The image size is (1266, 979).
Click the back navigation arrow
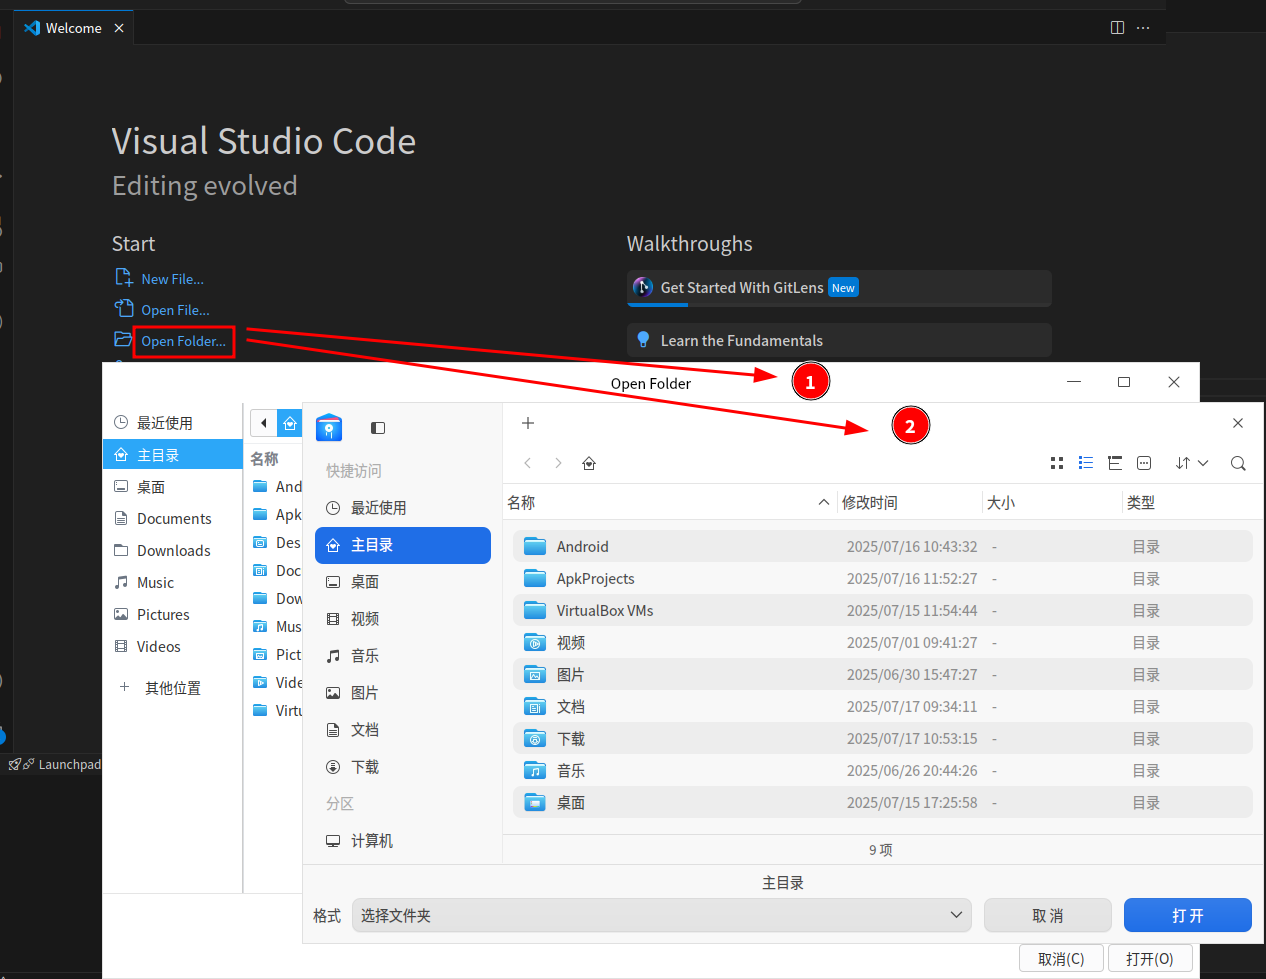pyautogui.click(x=528, y=463)
